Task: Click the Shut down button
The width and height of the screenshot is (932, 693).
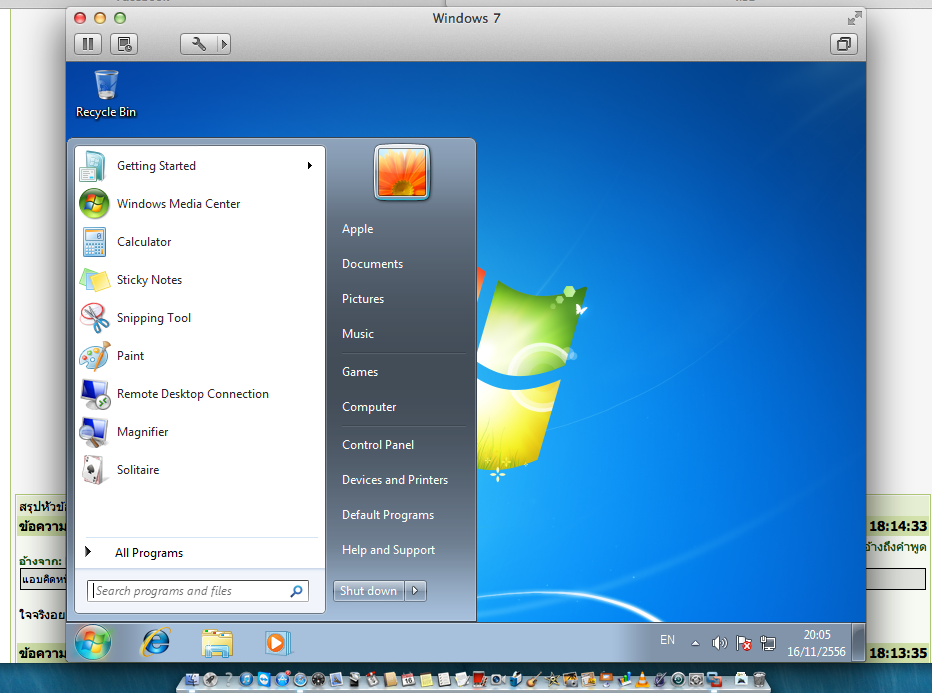Action: click(x=369, y=591)
